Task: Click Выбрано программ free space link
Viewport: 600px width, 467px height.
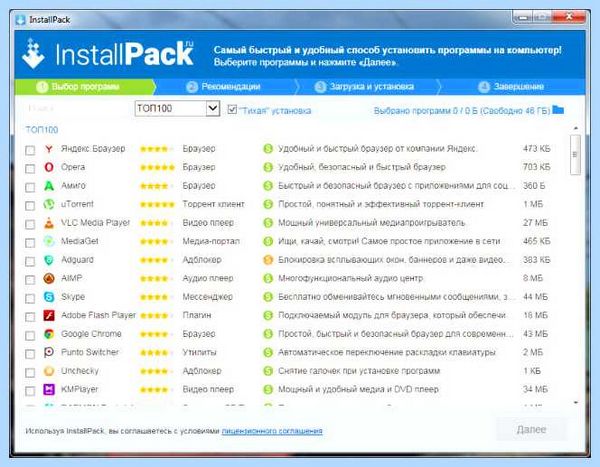Action: (x=462, y=111)
